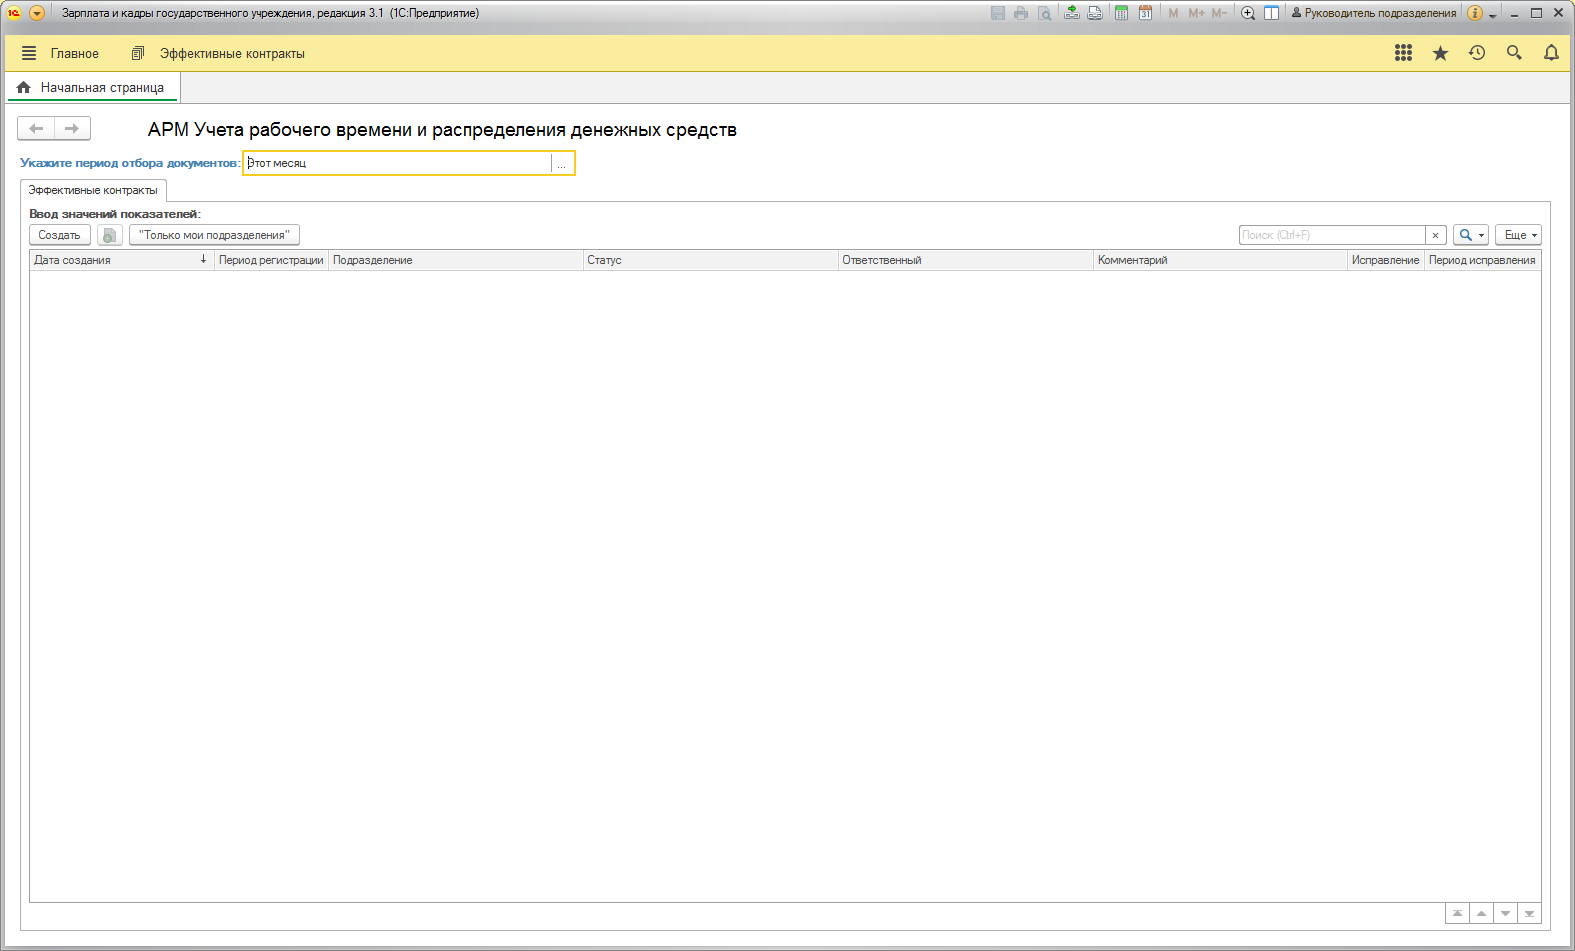Go back with the left arrow button
Screen dimensions: 1575x951
coord(36,128)
